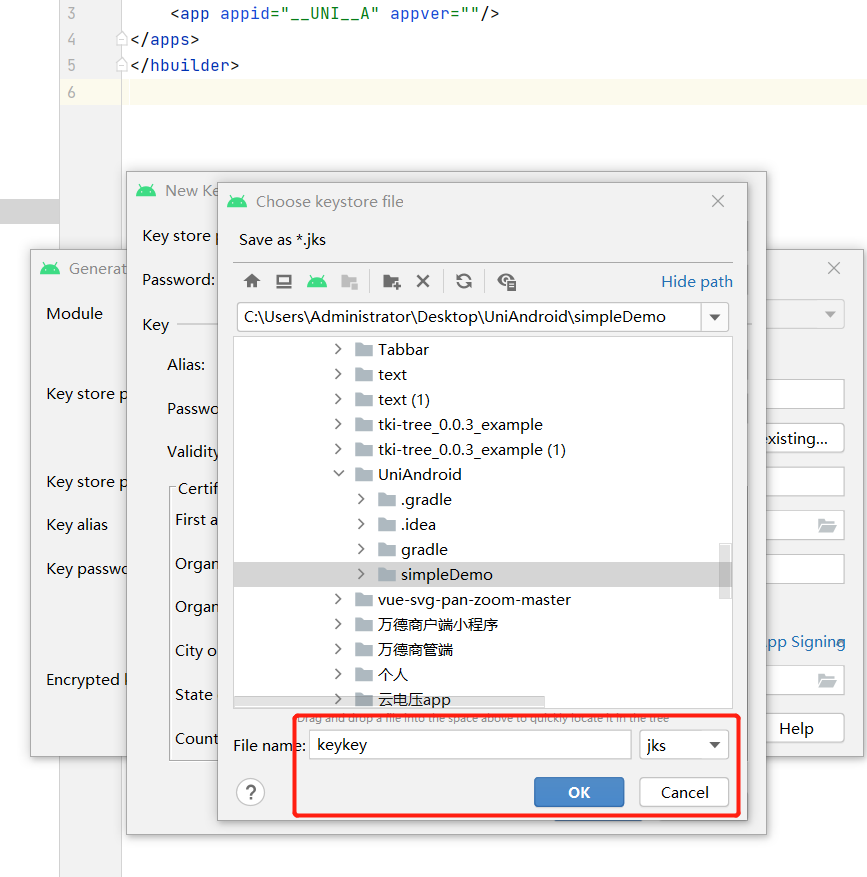Expand the text (1) folder
Screen dimensions: 867x877
338,399
